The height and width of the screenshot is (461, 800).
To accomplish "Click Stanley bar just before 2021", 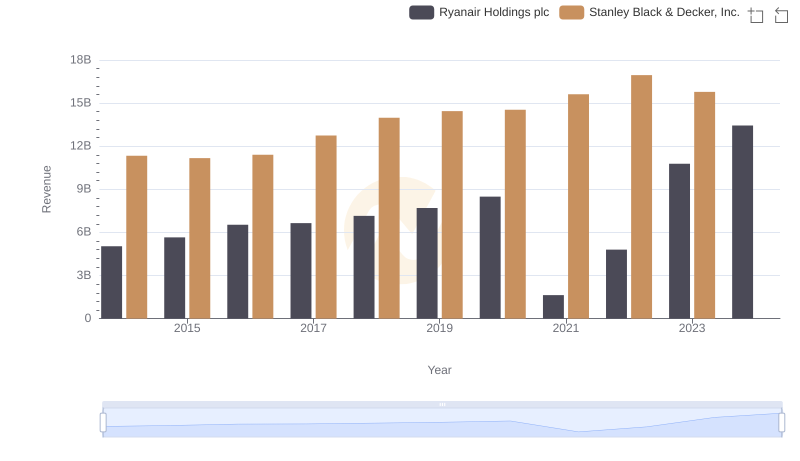I will 515,214.
